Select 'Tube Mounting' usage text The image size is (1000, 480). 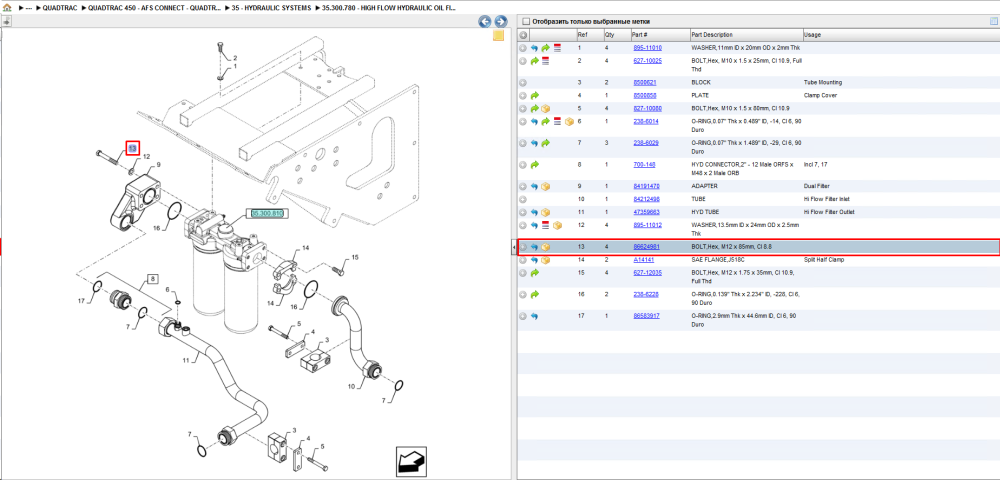coord(823,83)
